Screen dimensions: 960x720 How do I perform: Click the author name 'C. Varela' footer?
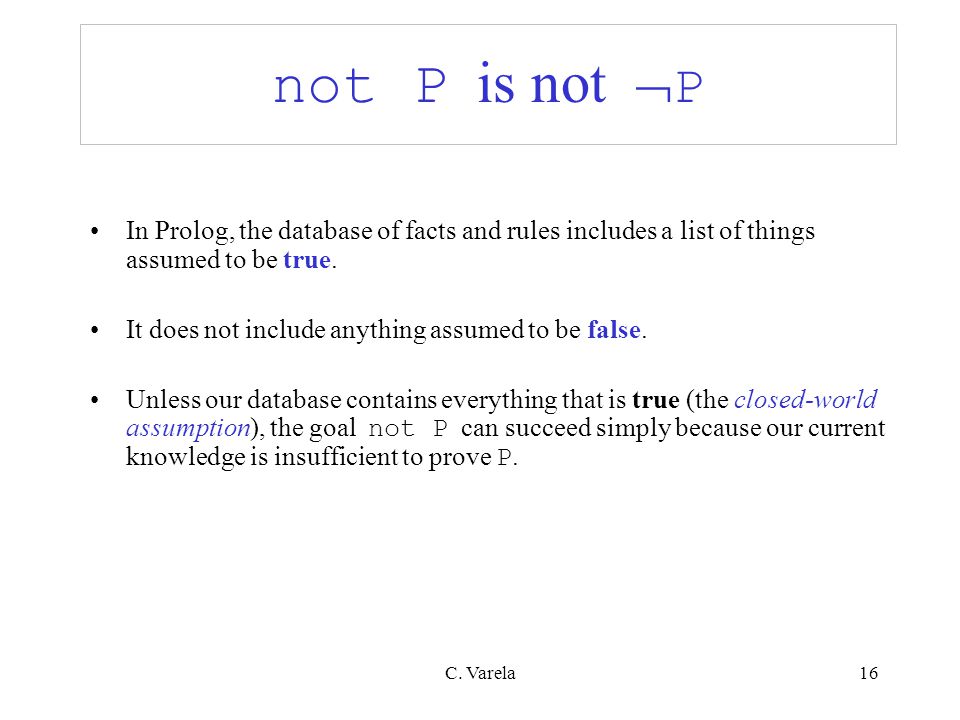point(481,673)
